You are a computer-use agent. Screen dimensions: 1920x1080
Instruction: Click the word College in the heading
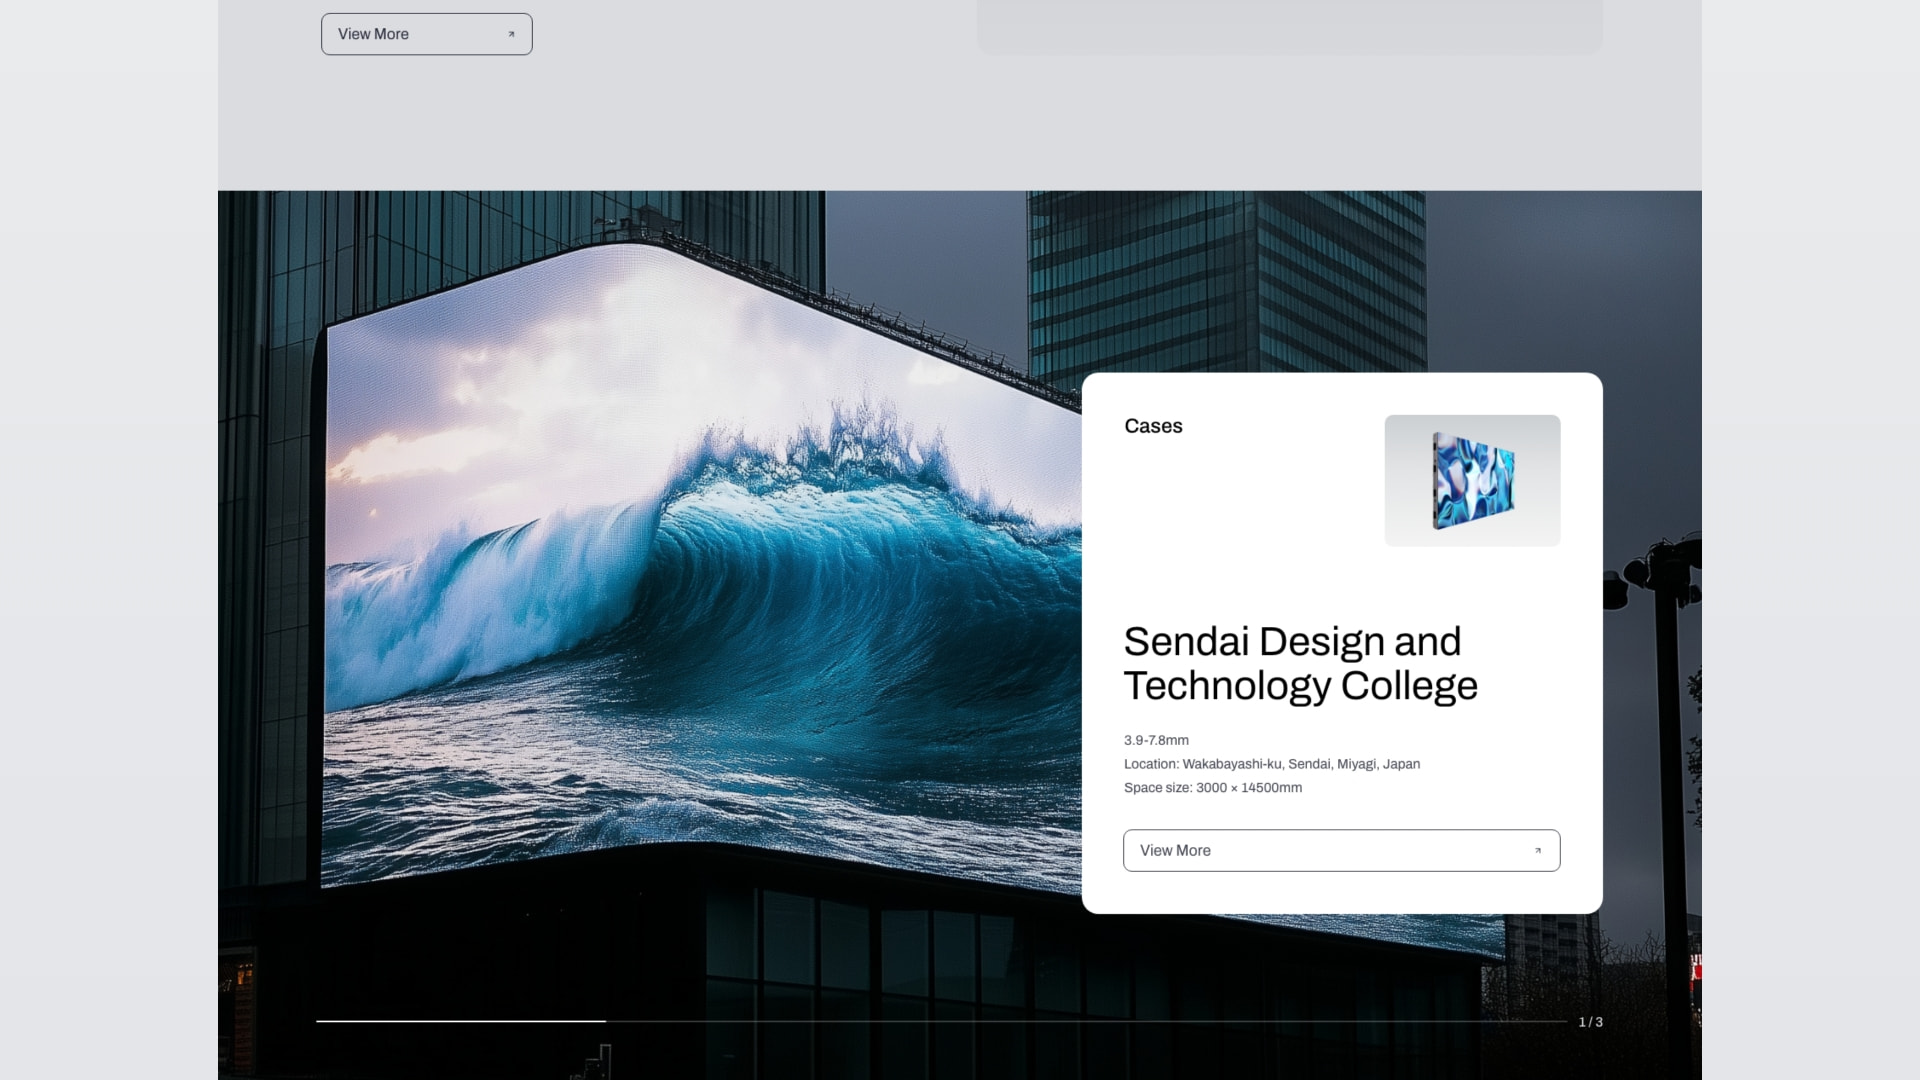(1408, 686)
